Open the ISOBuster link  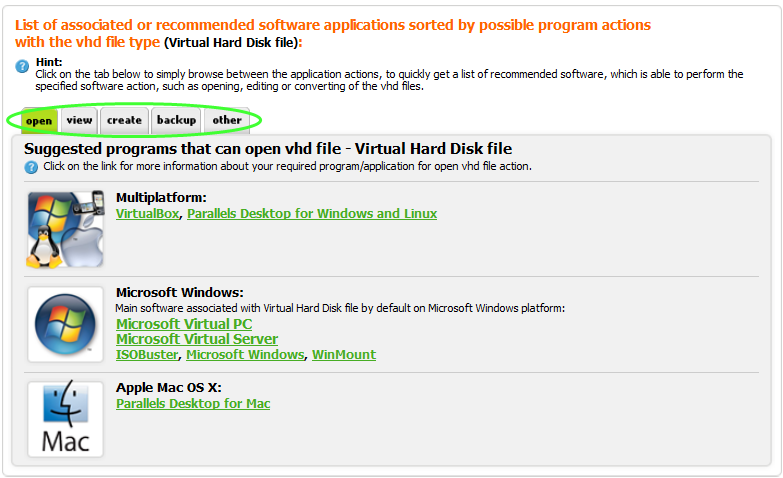pos(147,355)
